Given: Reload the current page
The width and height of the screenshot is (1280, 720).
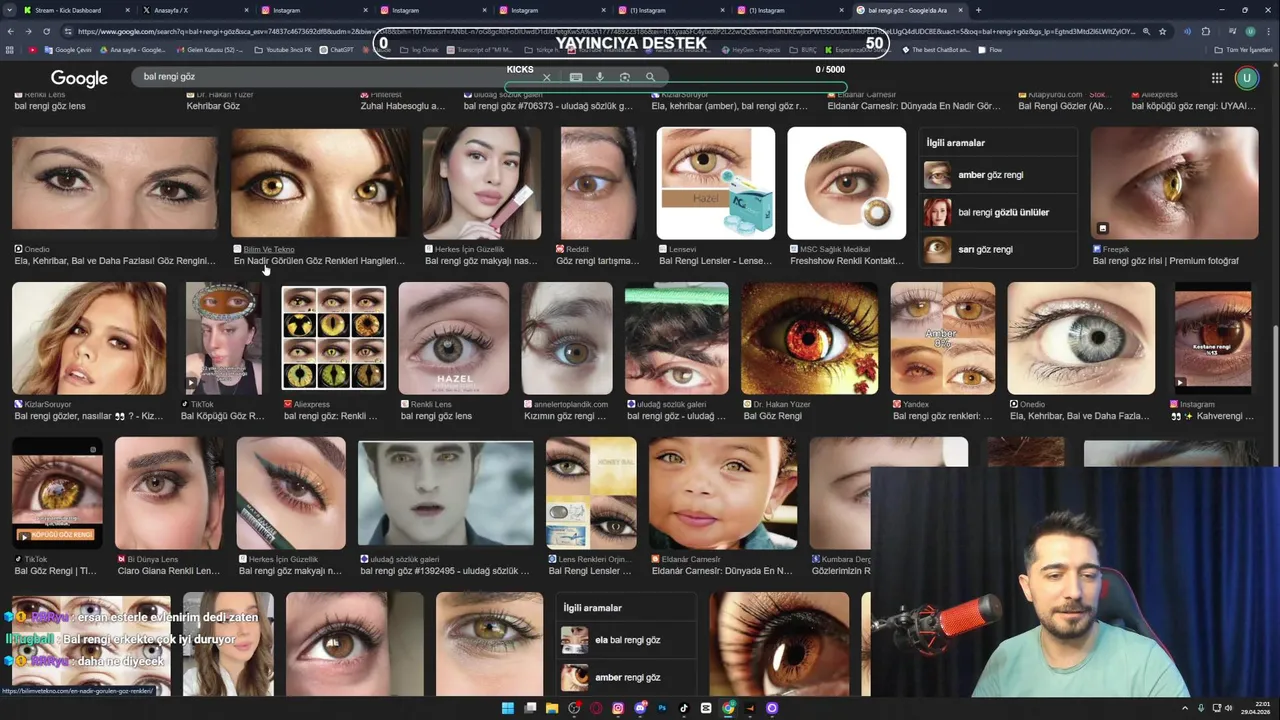Looking at the screenshot, I should point(47,31).
